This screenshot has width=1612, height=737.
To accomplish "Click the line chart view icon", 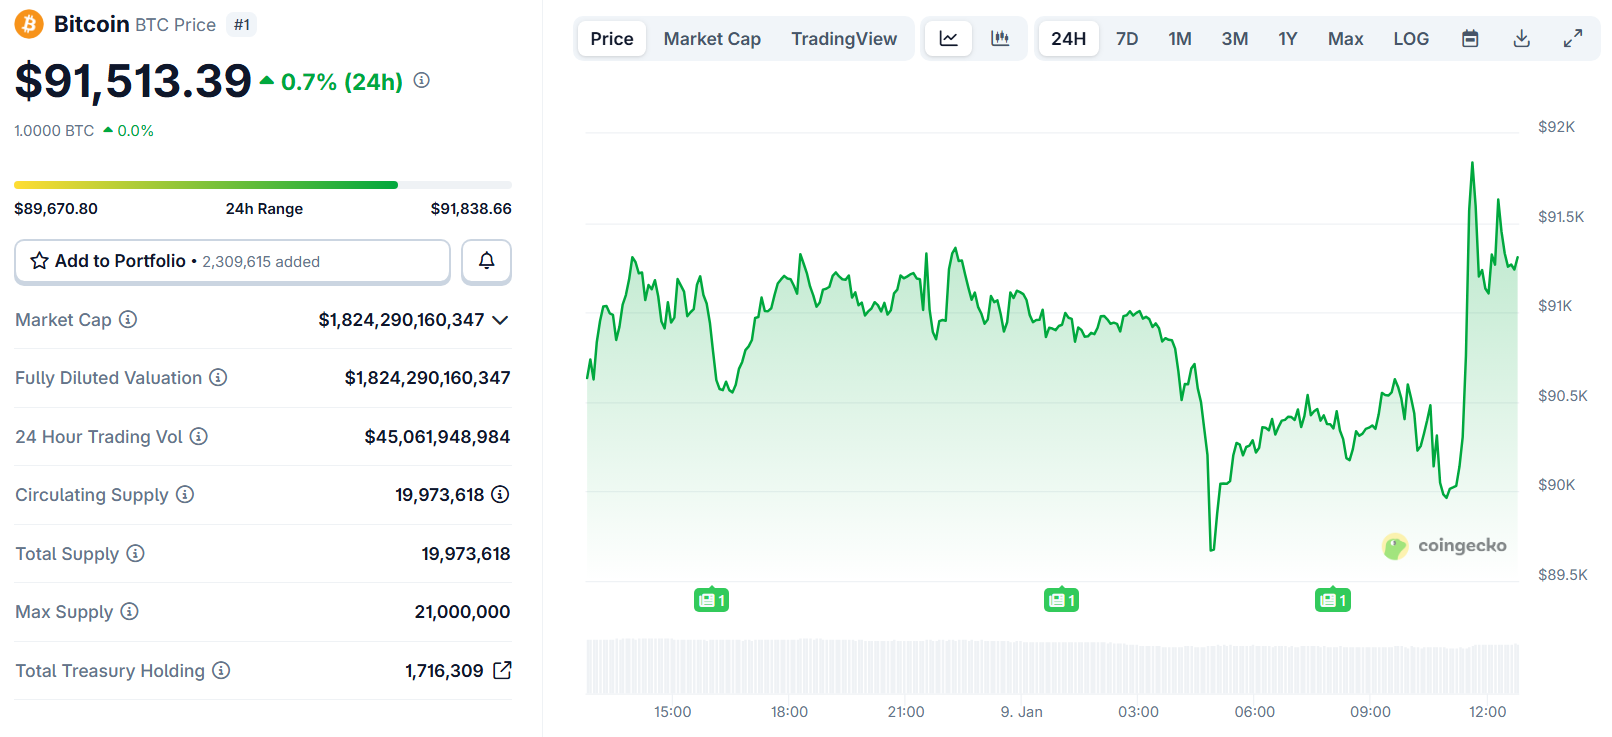I will coord(948,39).
